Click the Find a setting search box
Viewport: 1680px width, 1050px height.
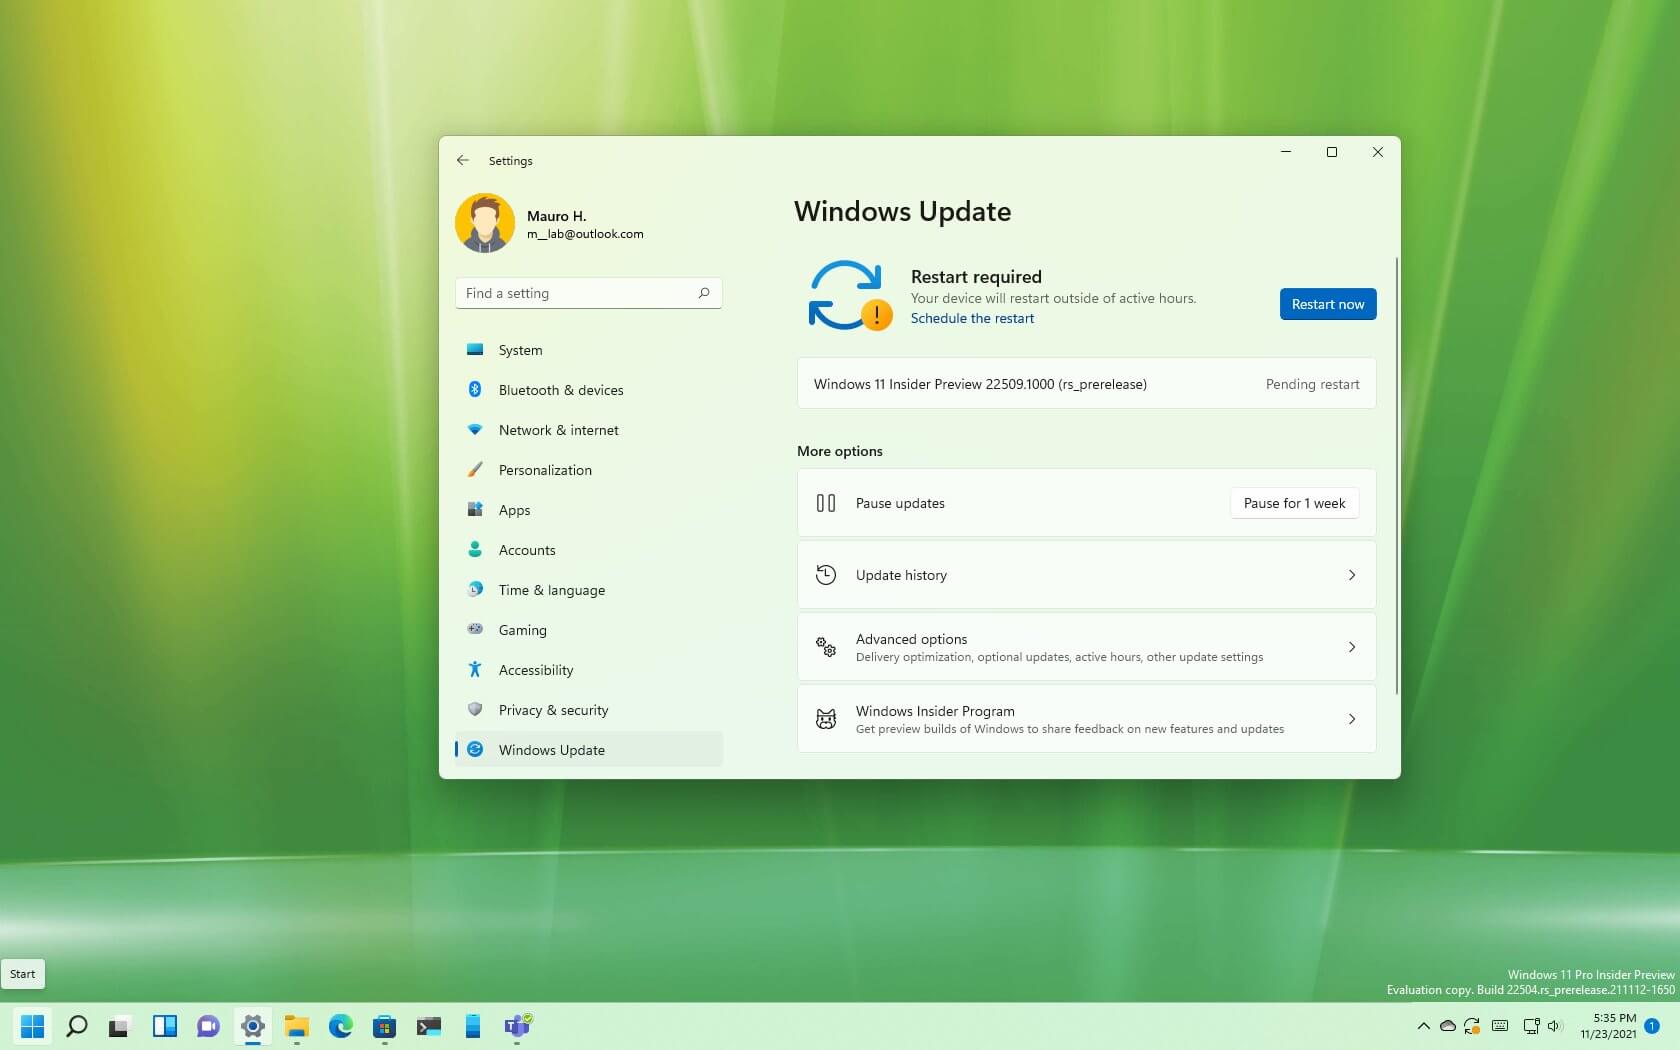pyautogui.click(x=588, y=293)
